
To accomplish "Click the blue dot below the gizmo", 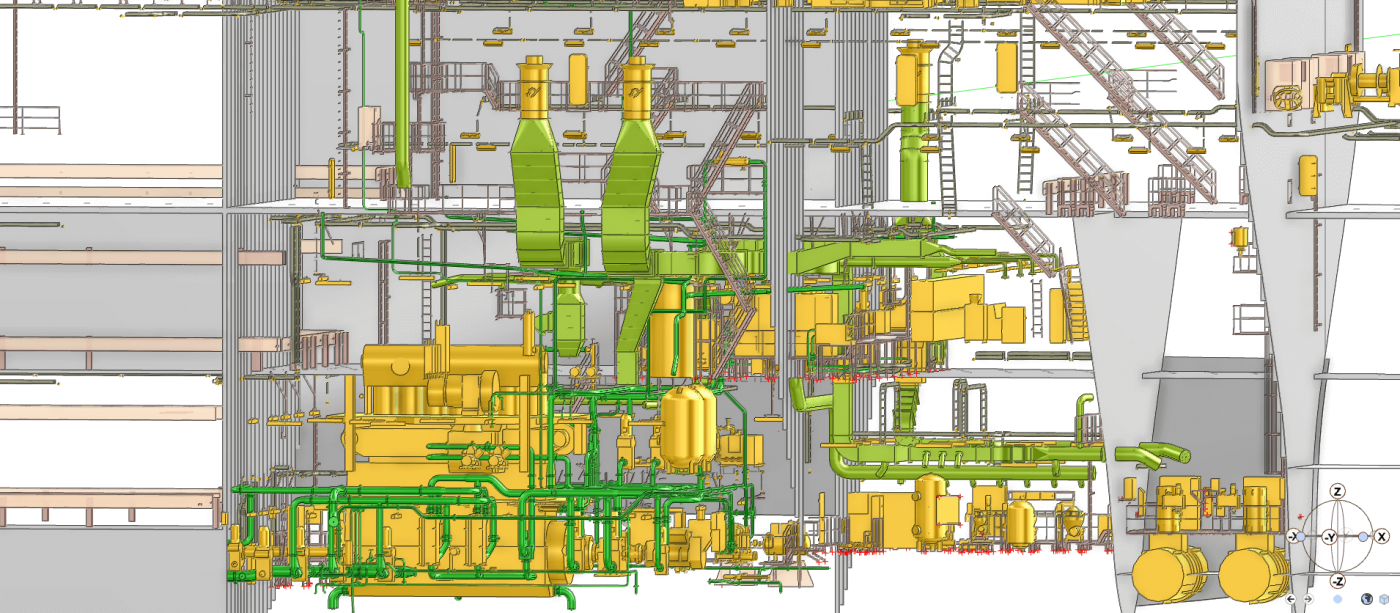I will coord(1337,599).
